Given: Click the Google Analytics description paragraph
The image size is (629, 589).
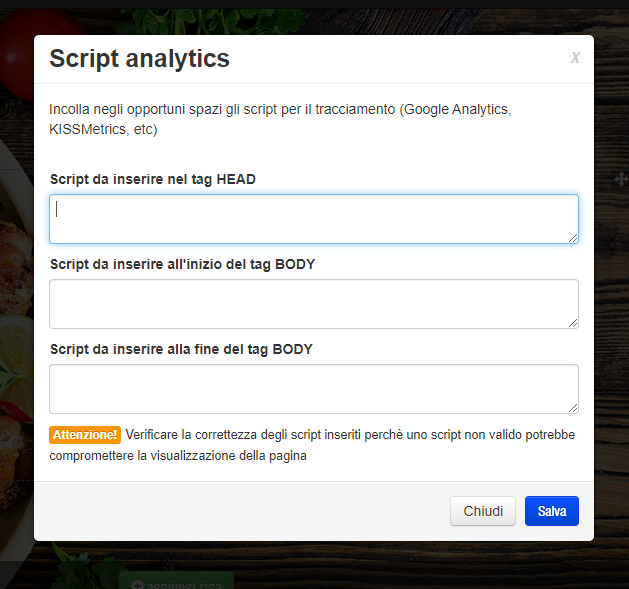Looking at the screenshot, I should [x=280, y=119].
